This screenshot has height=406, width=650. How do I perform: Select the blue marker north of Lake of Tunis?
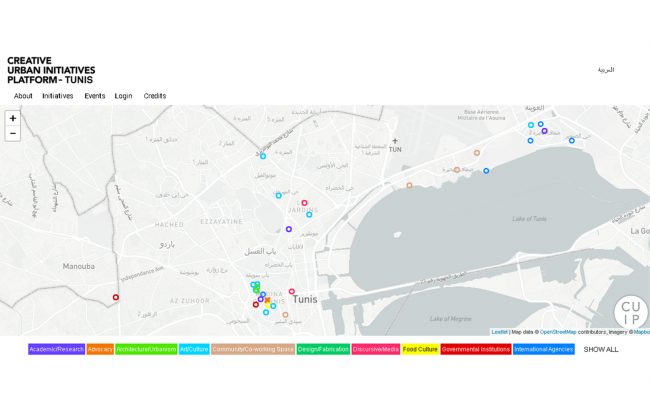click(x=486, y=171)
